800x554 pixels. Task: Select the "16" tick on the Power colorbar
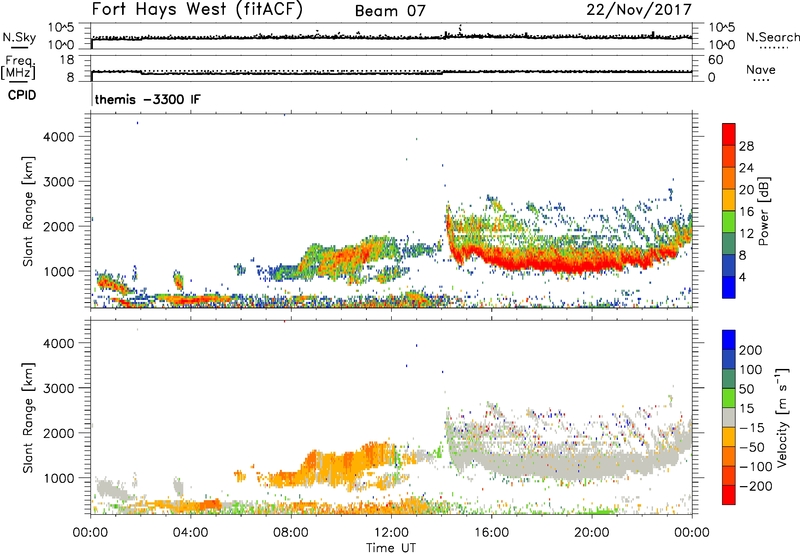point(746,211)
